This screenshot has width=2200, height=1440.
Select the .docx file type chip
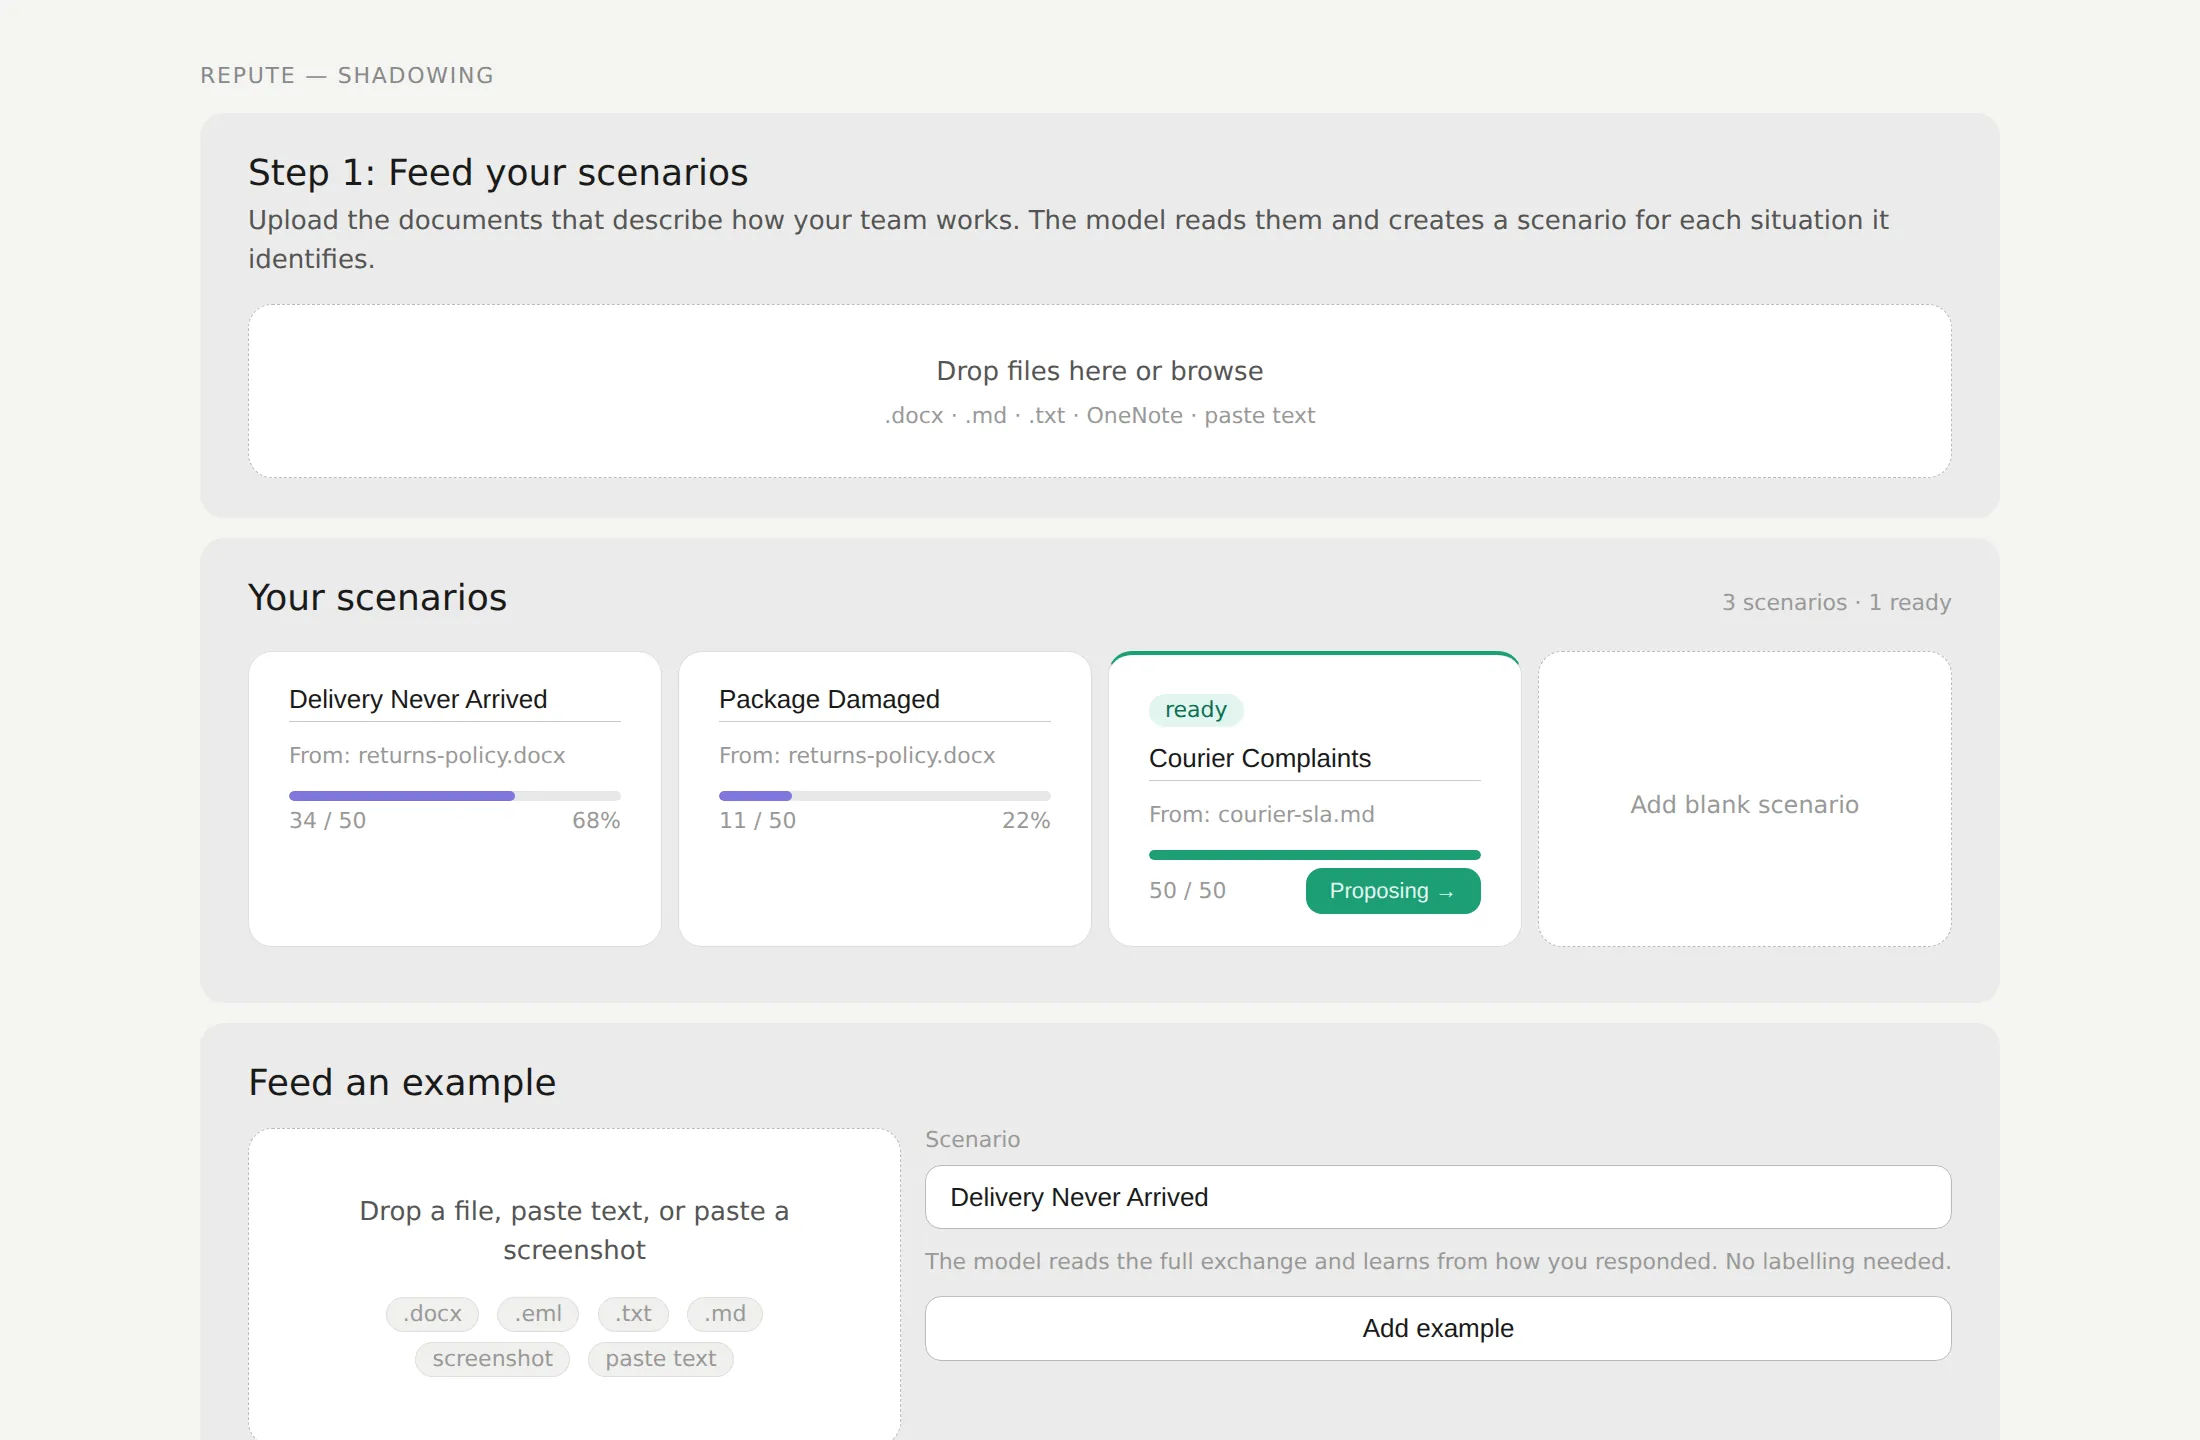point(432,1314)
